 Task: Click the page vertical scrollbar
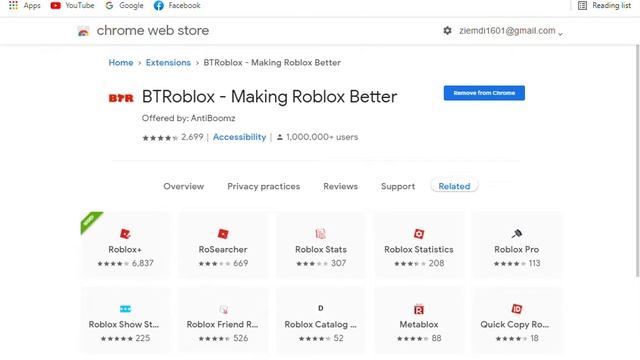click(638, 160)
